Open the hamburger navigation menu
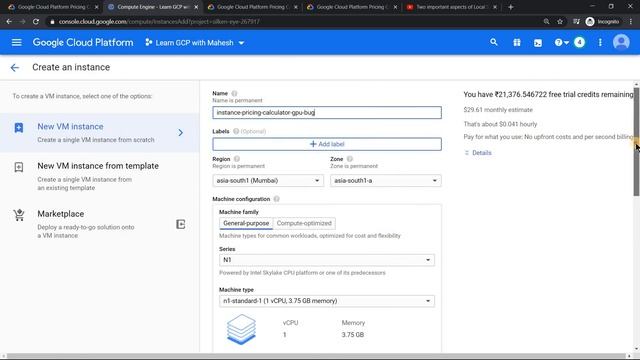The height and width of the screenshot is (360, 640). click(16, 42)
